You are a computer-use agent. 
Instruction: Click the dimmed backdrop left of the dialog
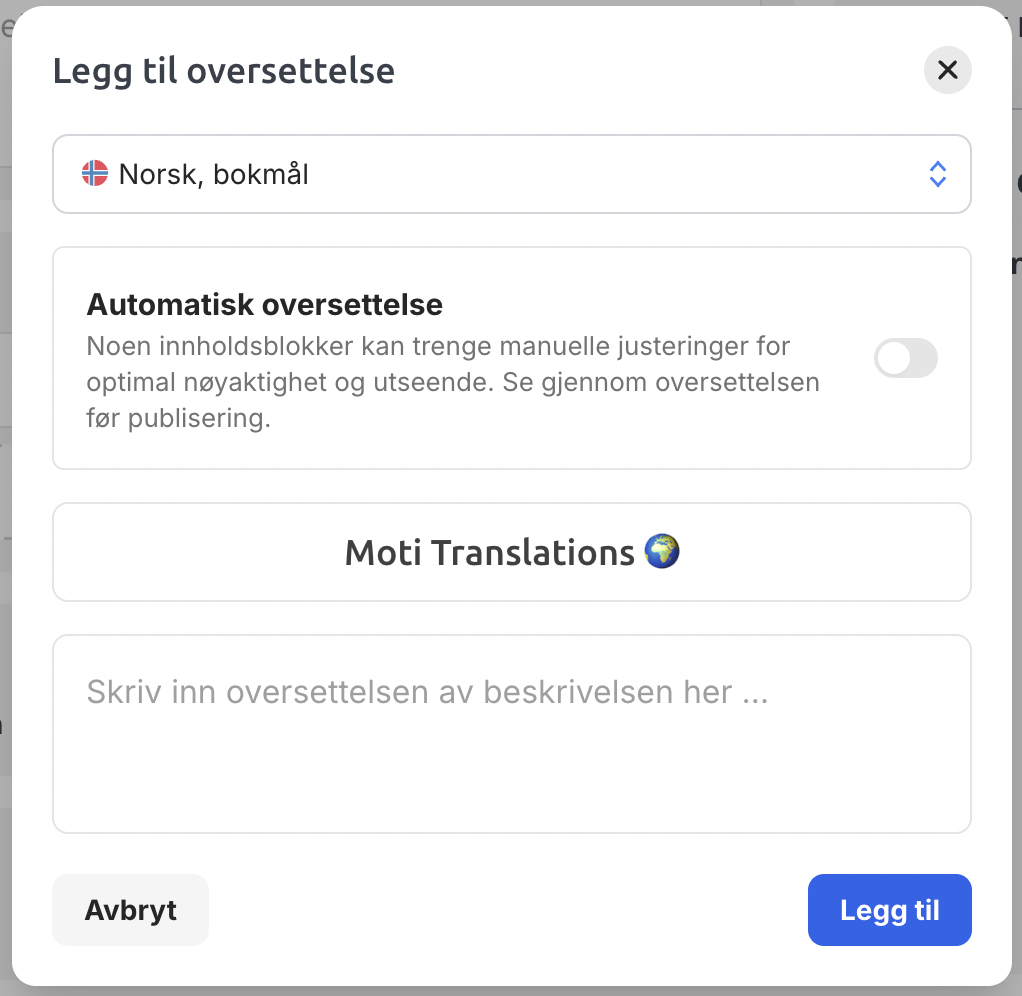5,495
